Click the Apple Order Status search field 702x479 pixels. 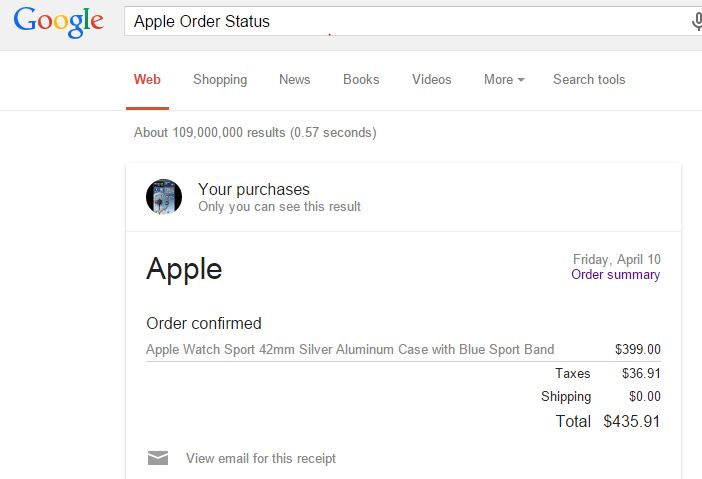[405, 21]
